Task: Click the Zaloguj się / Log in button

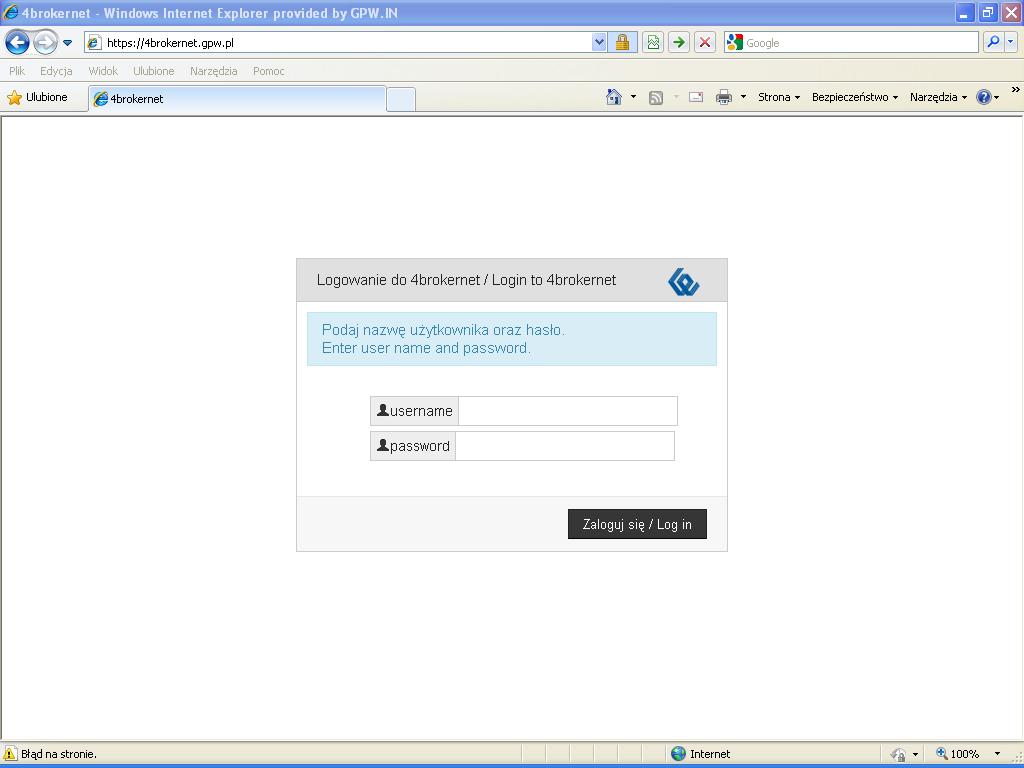Action: pyautogui.click(x=637, y=524)
